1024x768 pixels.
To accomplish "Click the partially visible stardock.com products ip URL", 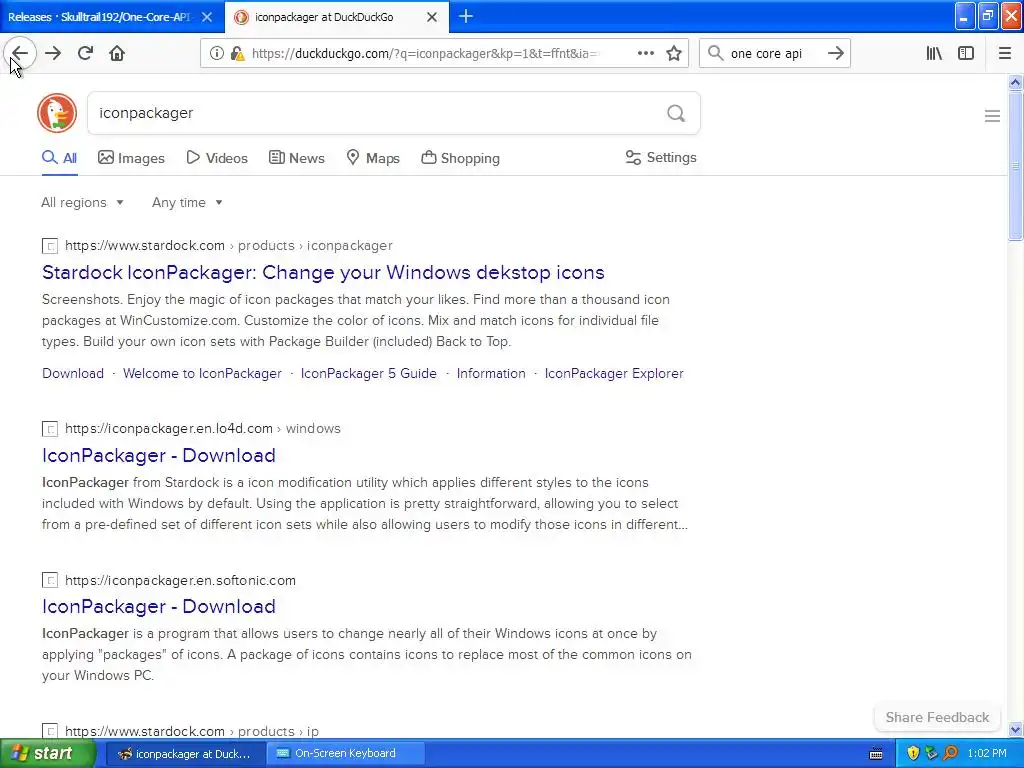I will pyautogui.click(x=192, y=731).
